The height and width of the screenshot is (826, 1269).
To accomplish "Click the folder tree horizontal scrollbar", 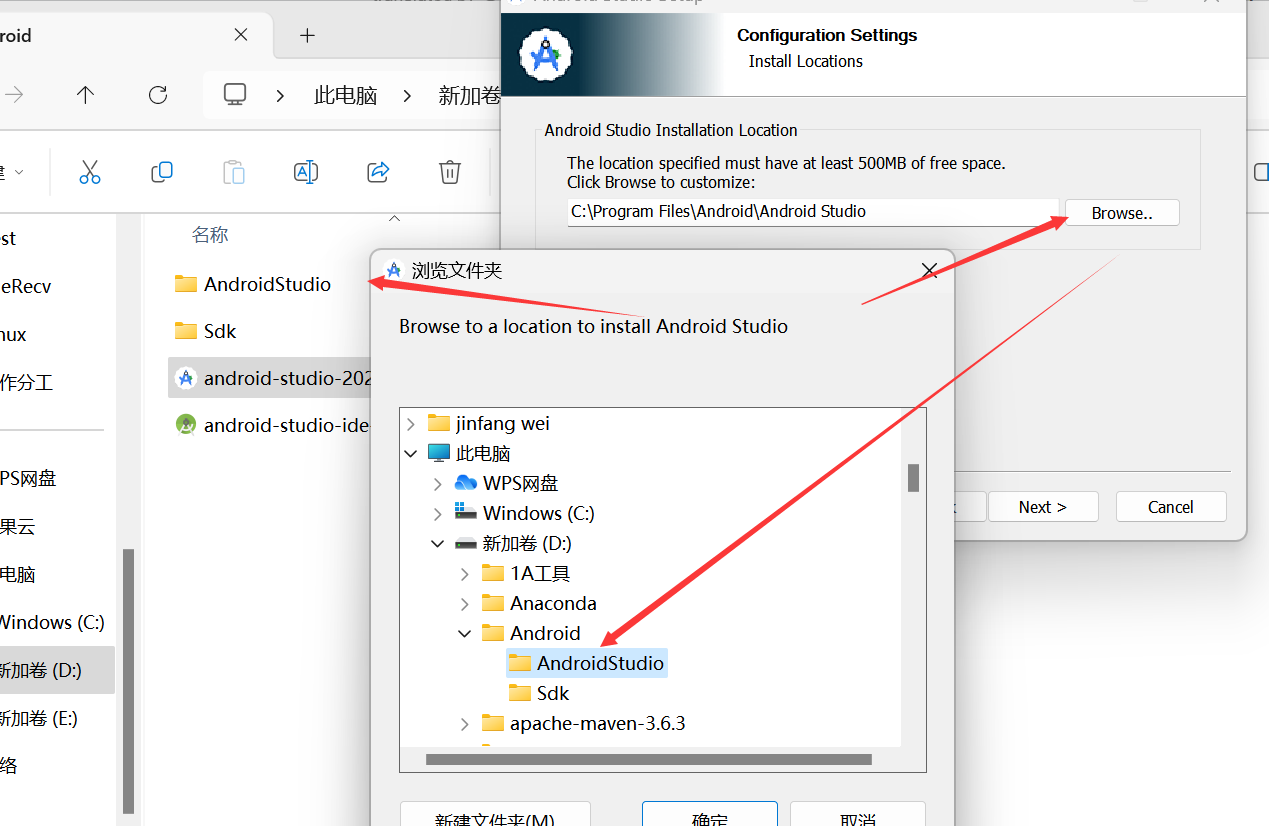I will (650, 759).
